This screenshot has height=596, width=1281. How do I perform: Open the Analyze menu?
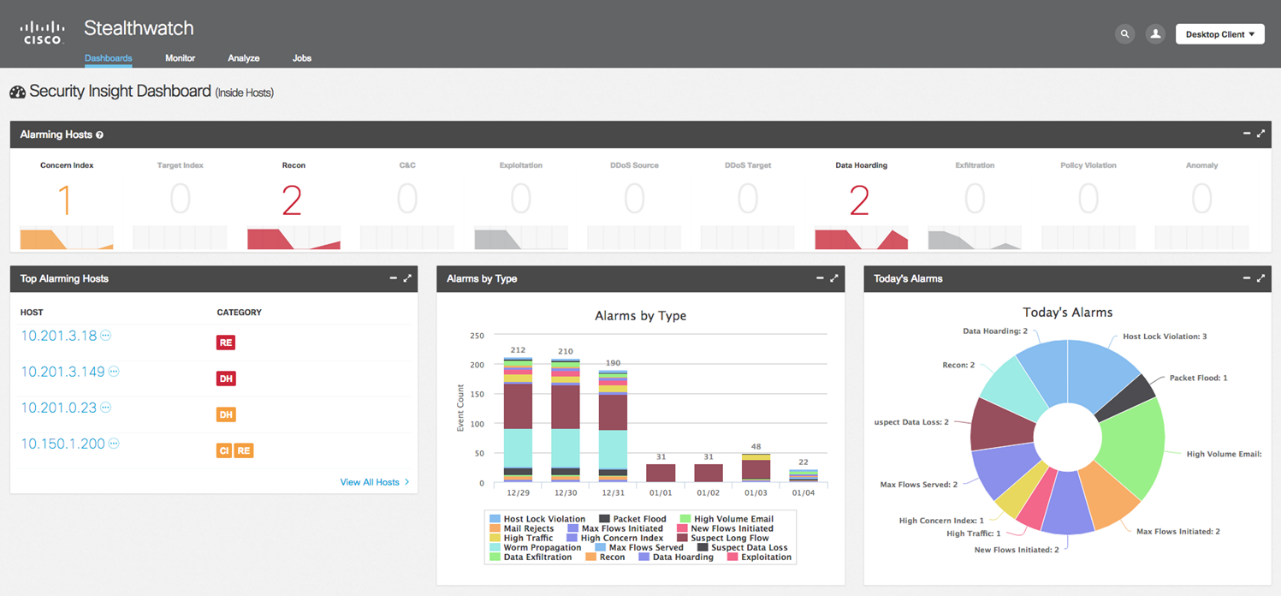(x=244, y=58)
